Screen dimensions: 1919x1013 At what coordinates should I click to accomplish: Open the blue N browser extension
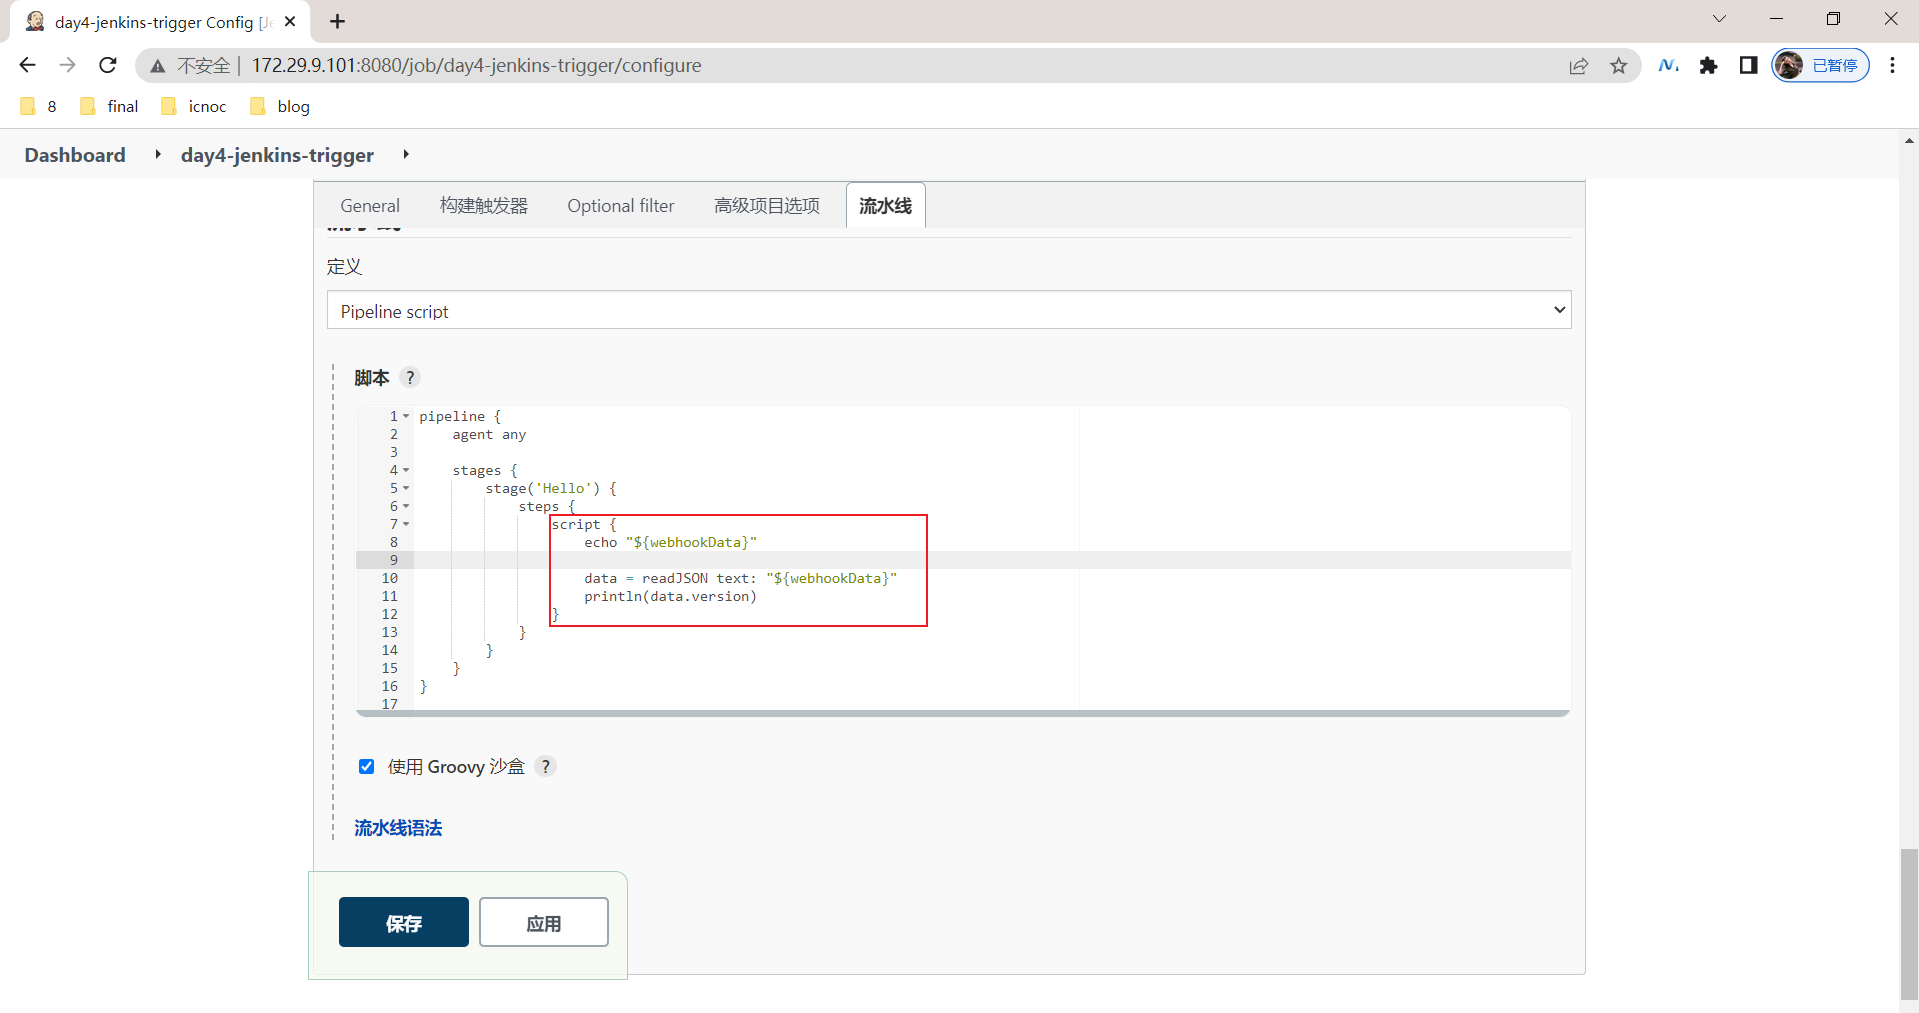[1668, 65]
